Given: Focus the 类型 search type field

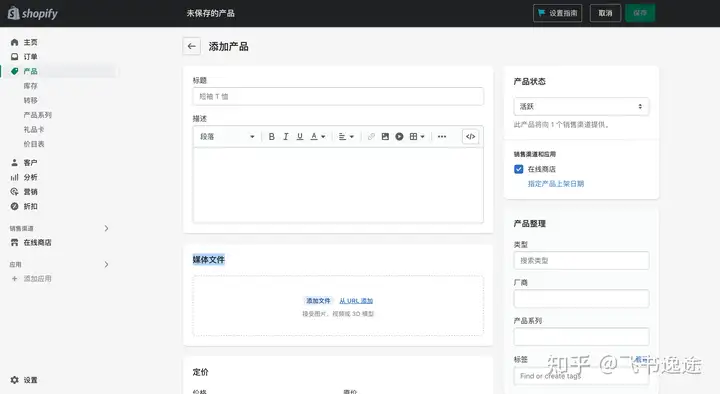Looking at the screenshot, I should 581,260.
